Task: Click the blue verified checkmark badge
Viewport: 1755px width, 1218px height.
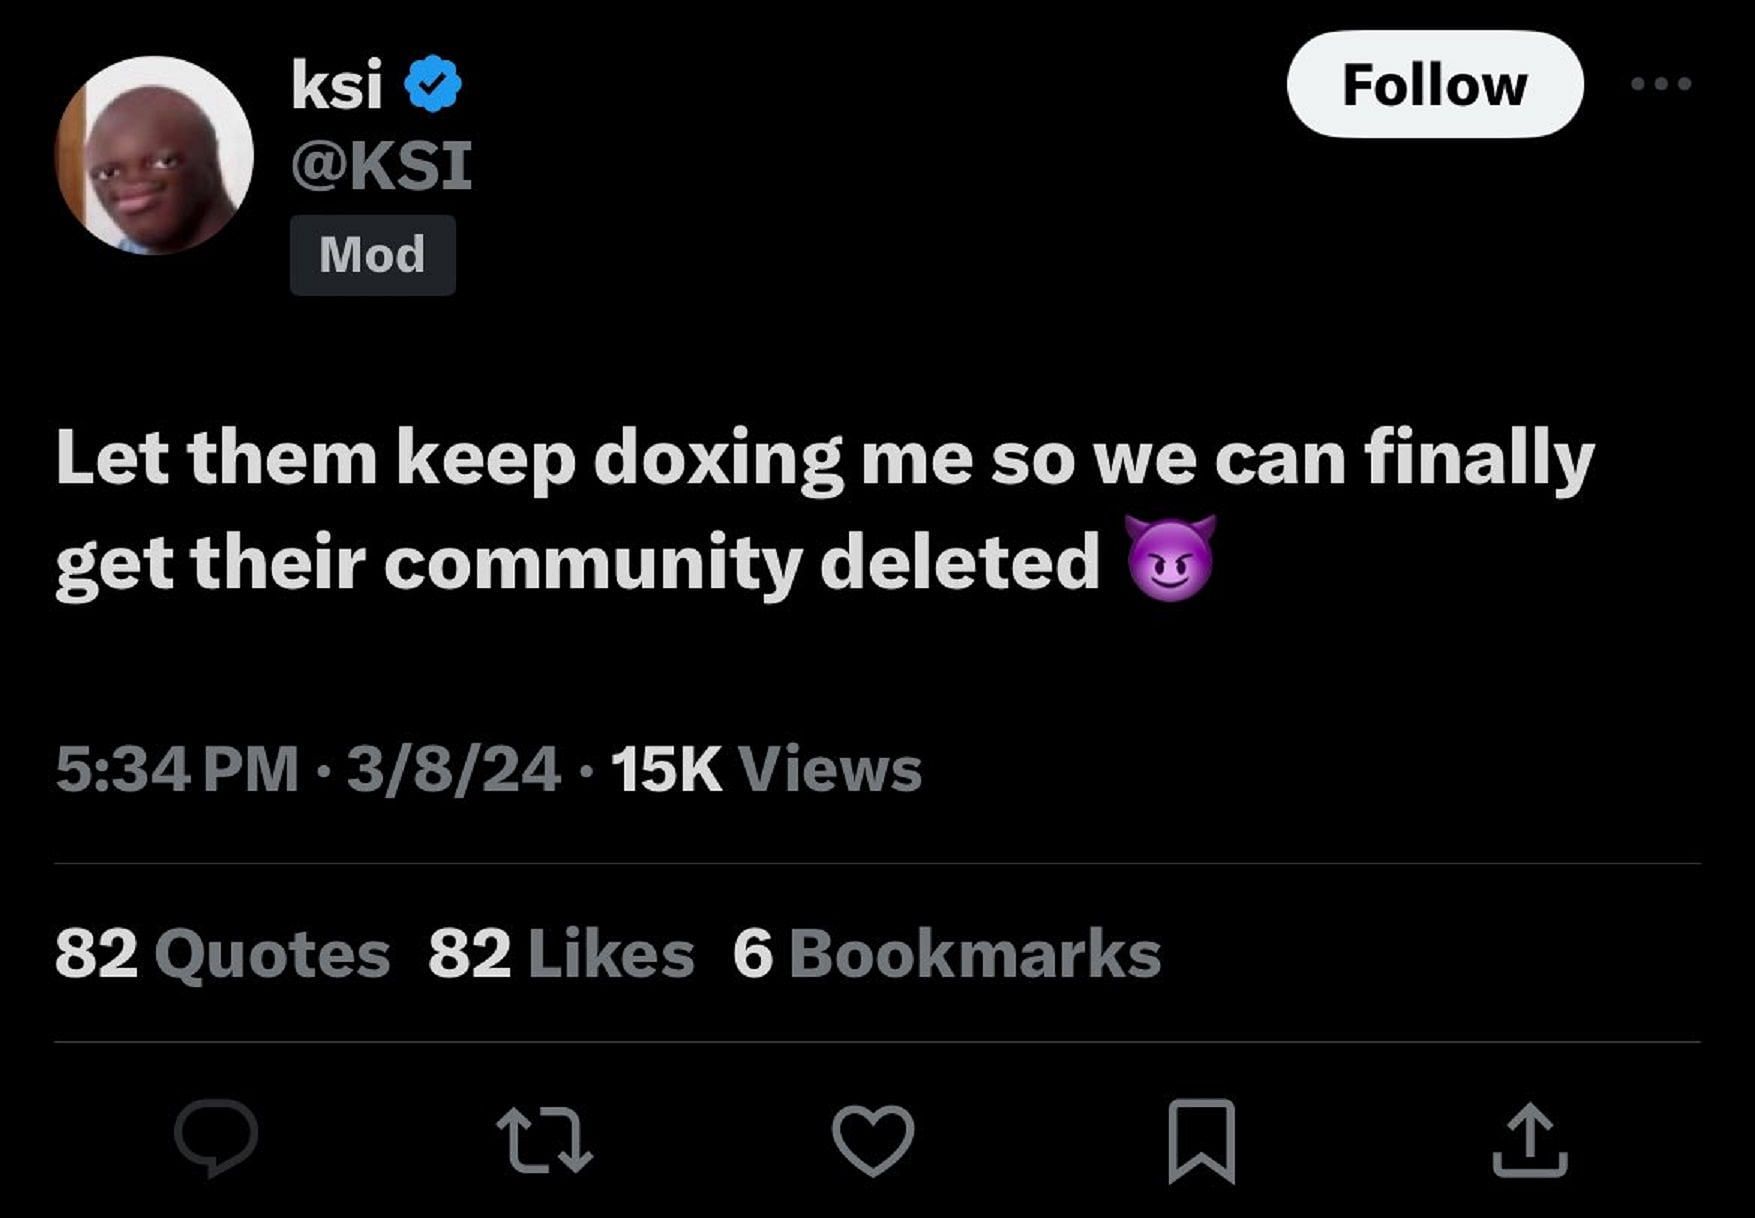Action: coord(432,84)
